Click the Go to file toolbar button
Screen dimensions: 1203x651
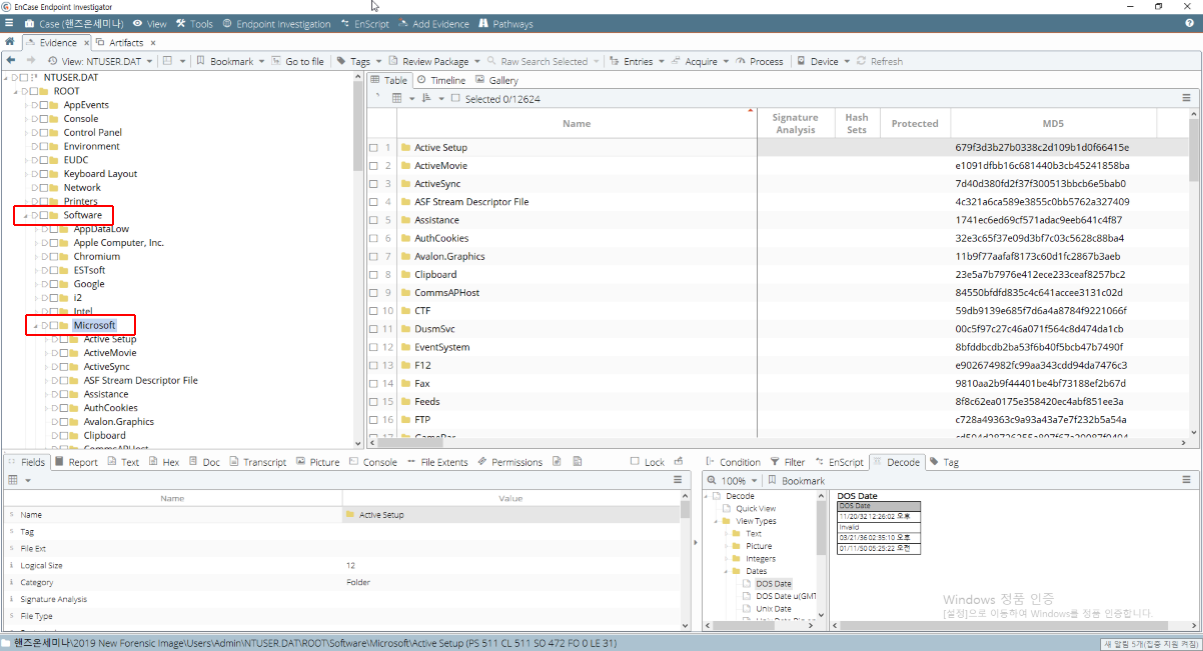coord(297,61)
